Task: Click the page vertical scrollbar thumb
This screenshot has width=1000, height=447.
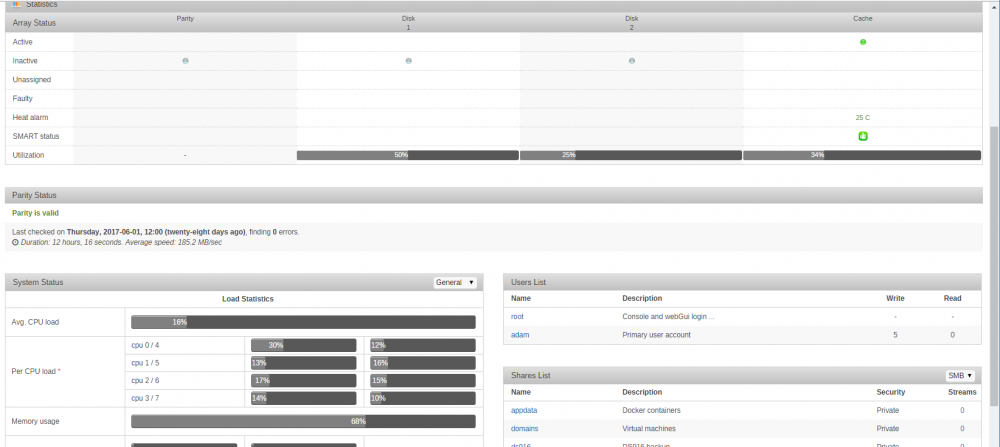Action: pos(994,265)
